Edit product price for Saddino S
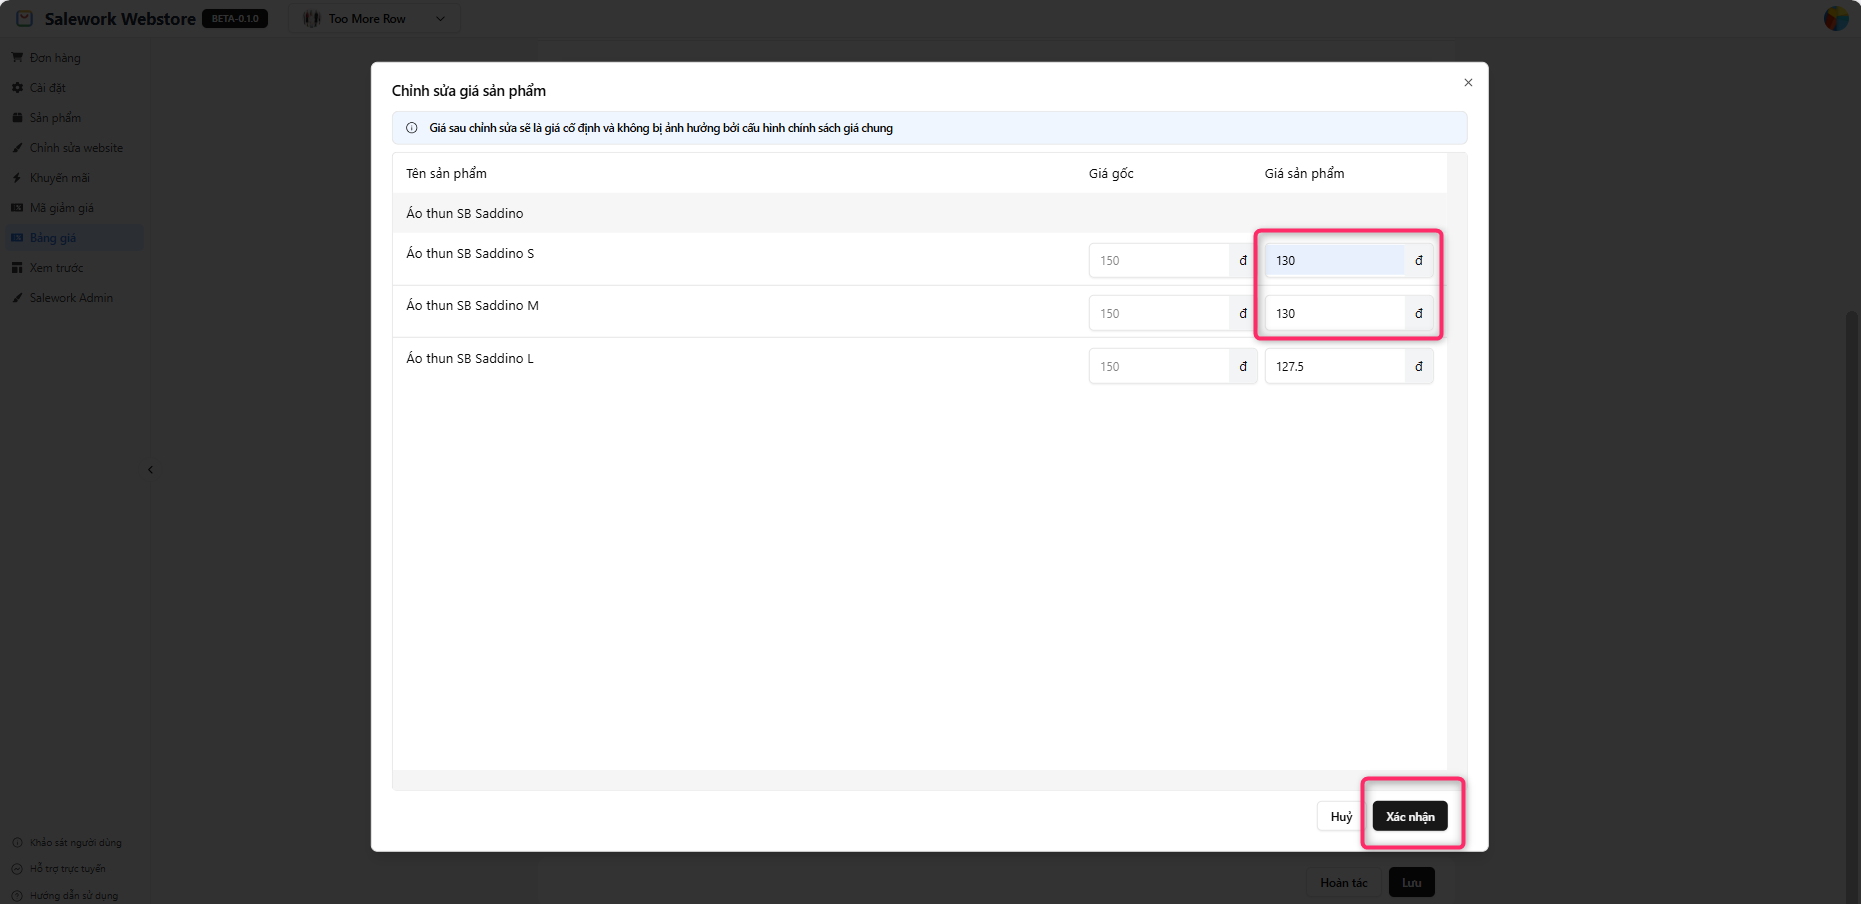This screenshot has height=904, width=1861. 1334,261
